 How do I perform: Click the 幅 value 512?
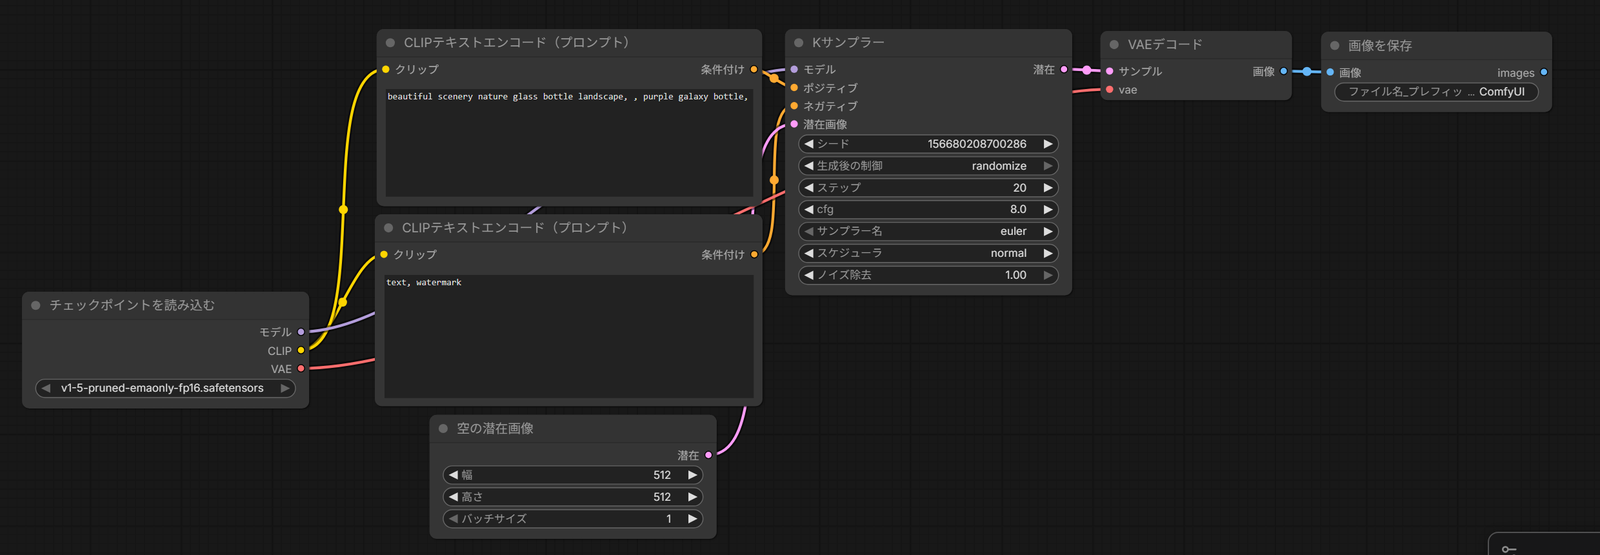pyautogui.click(x=662, y=476)
